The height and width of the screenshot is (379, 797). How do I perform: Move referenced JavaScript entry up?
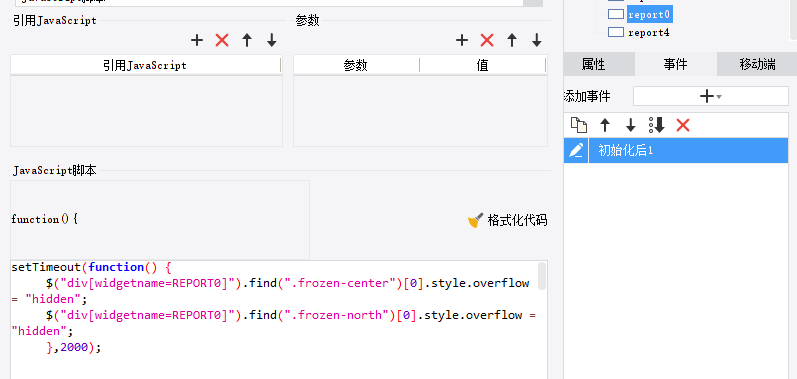[x=247, y=40]
